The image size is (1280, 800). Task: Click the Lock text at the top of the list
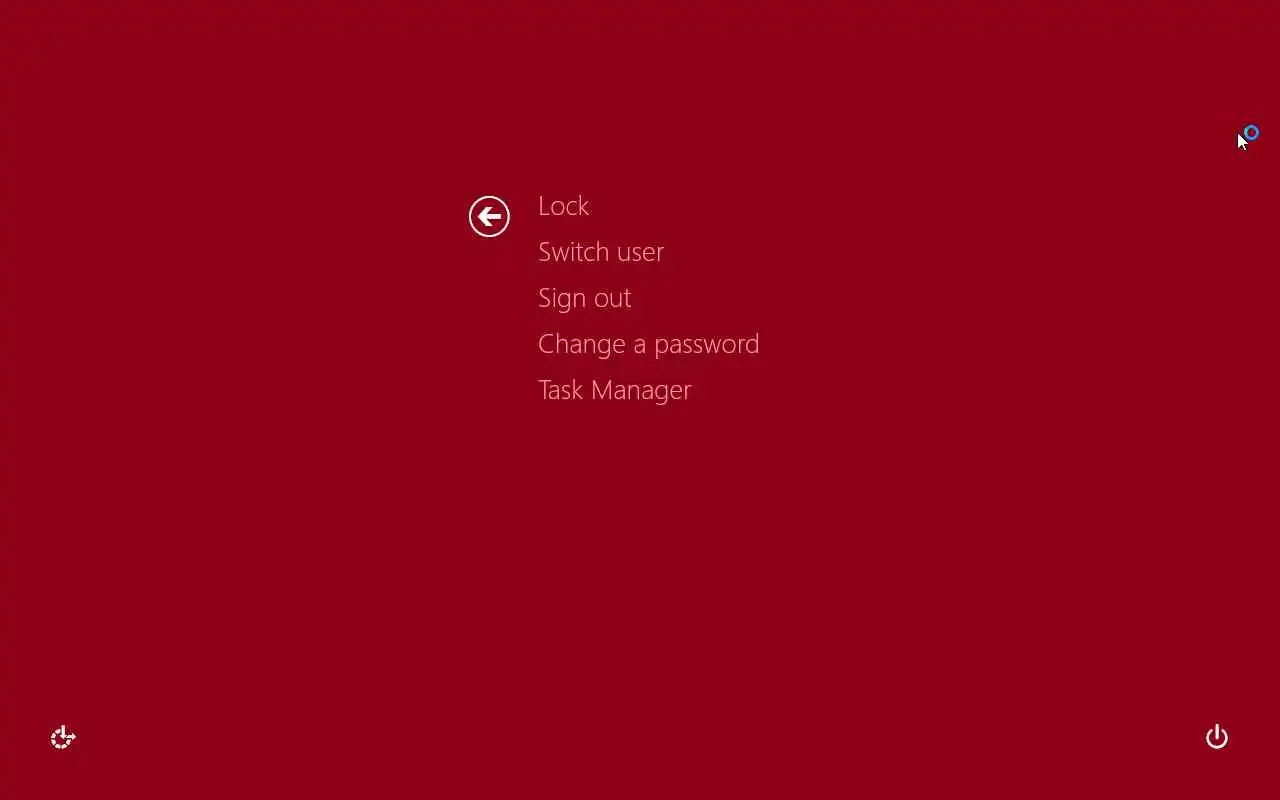563,206
